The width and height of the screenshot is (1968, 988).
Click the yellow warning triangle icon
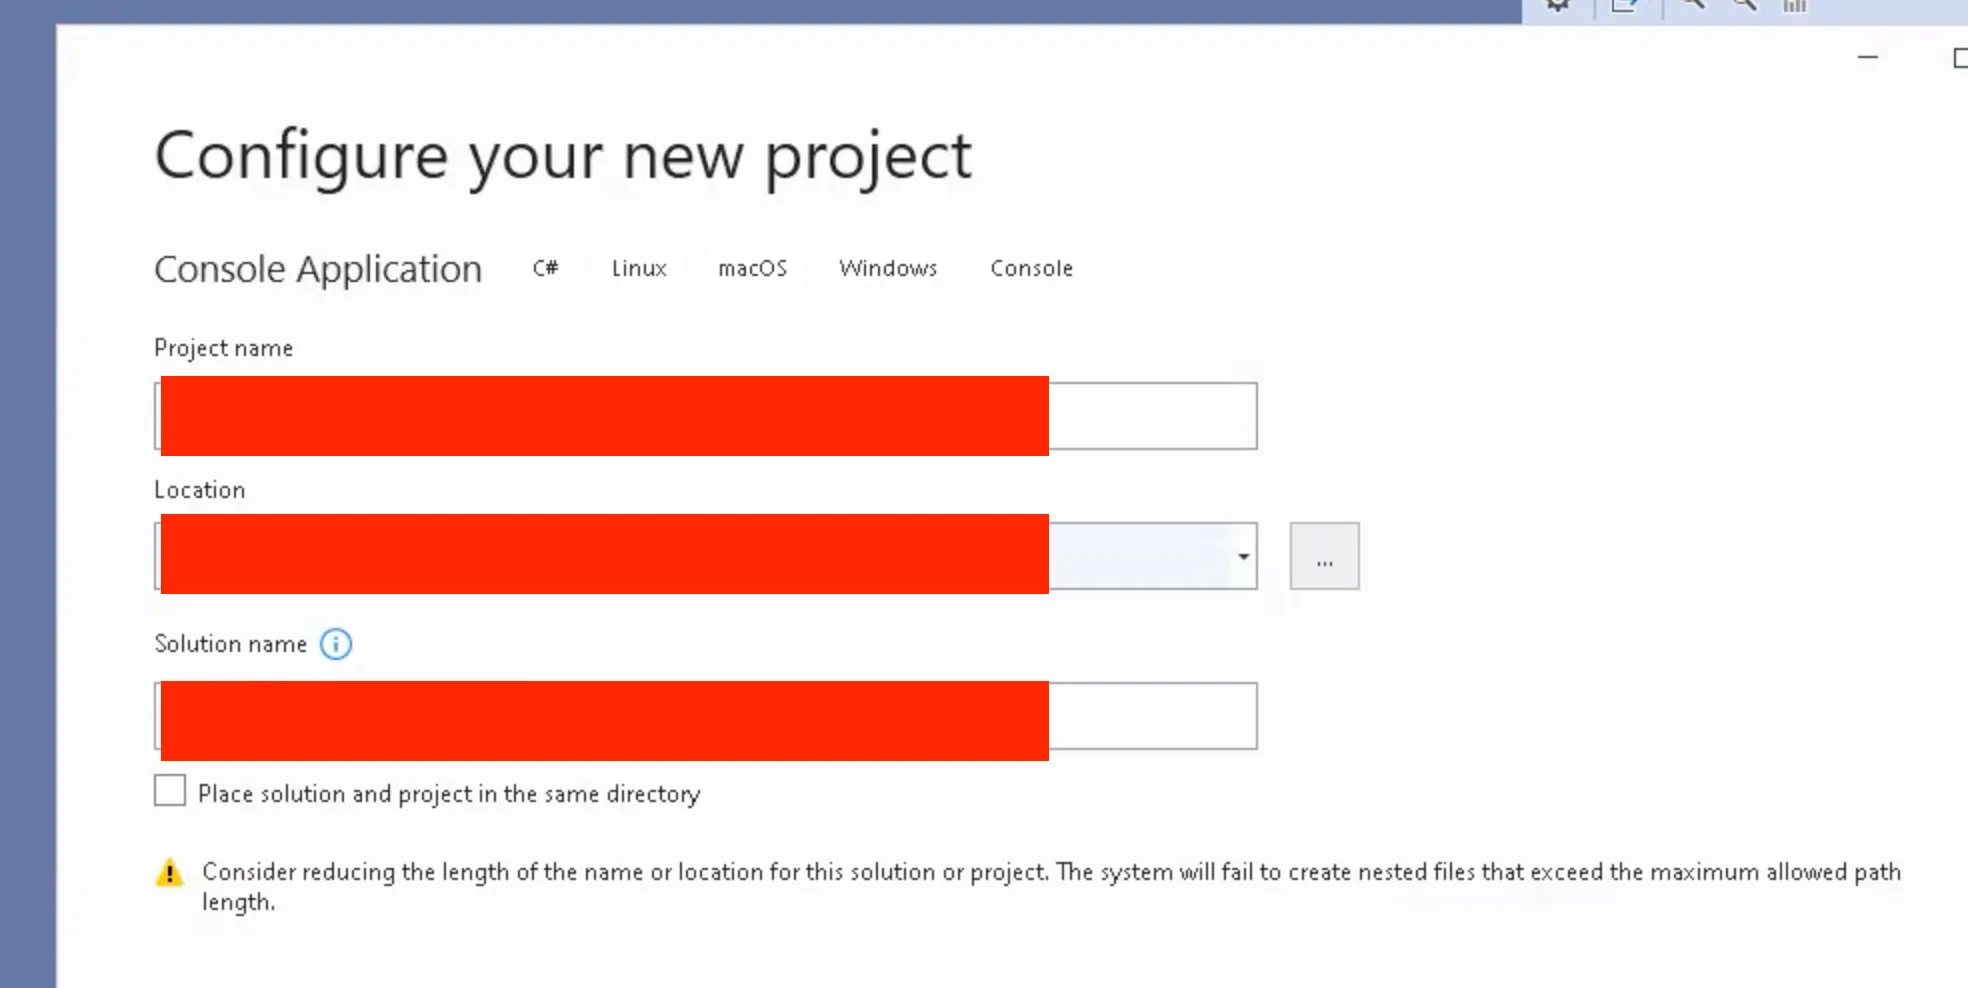click(x=170, y=873)
